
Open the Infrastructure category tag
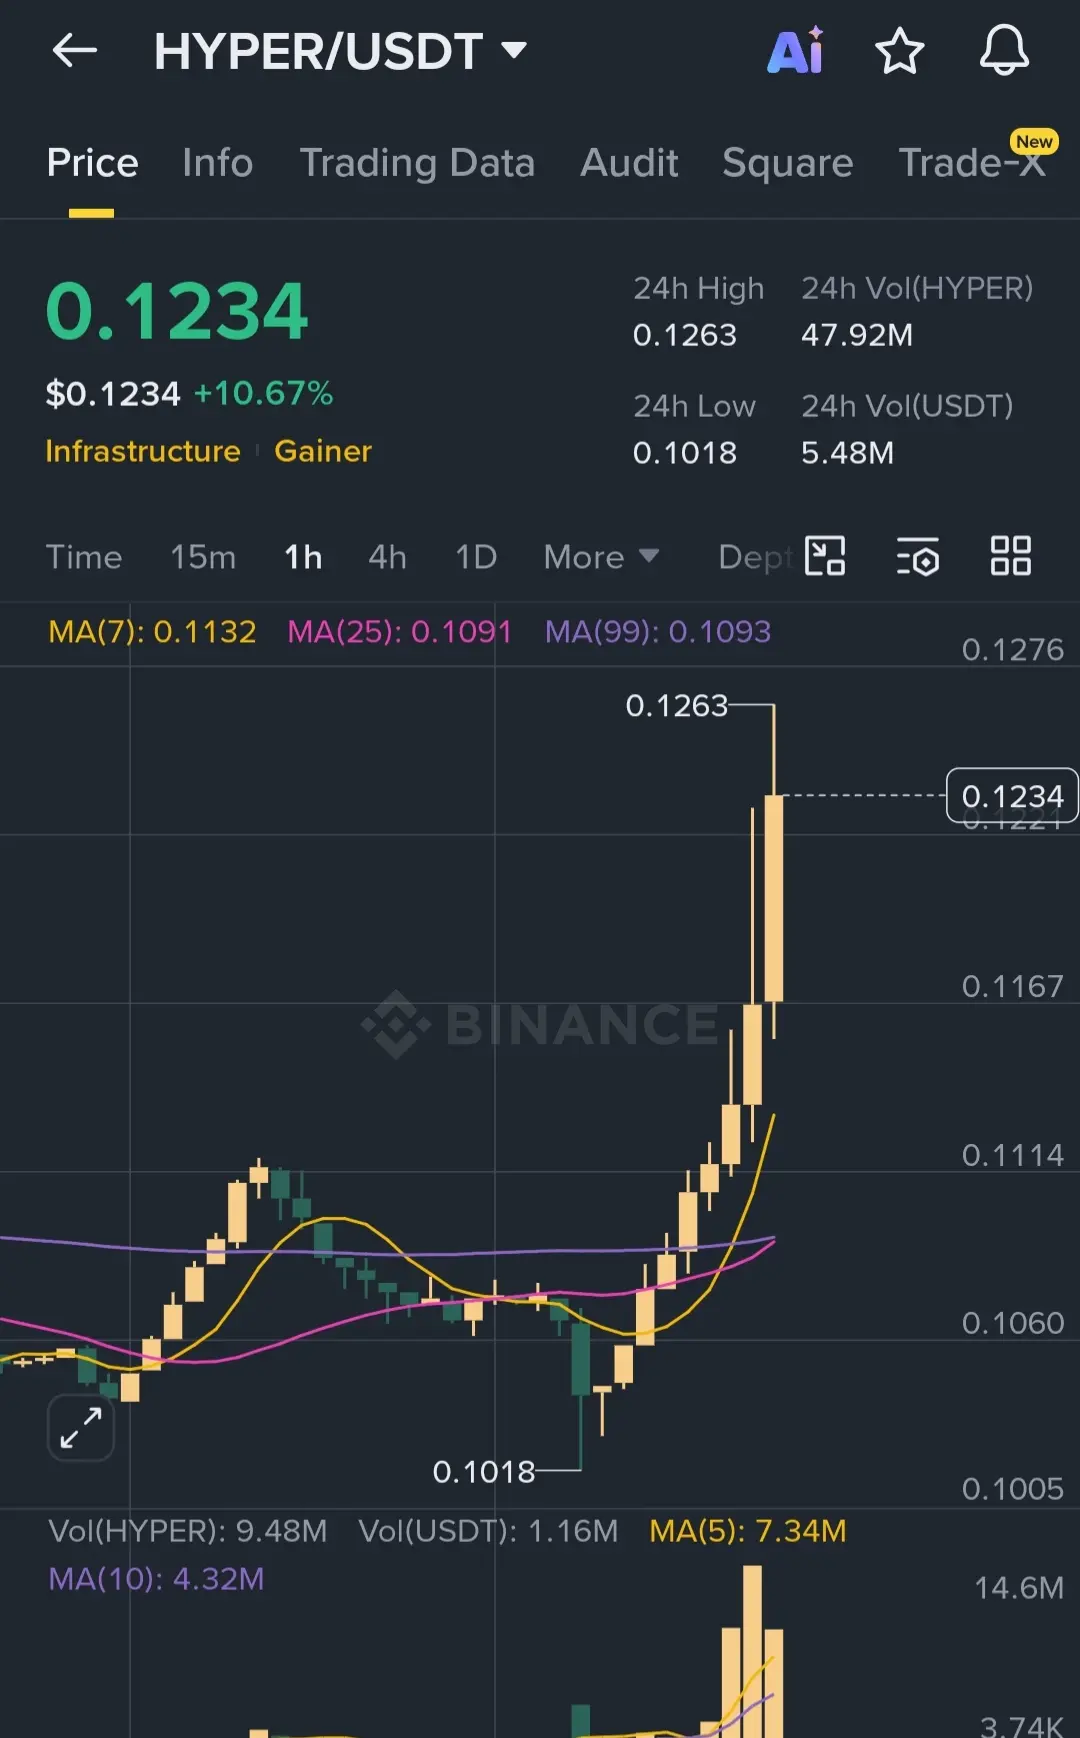point(143,451)
